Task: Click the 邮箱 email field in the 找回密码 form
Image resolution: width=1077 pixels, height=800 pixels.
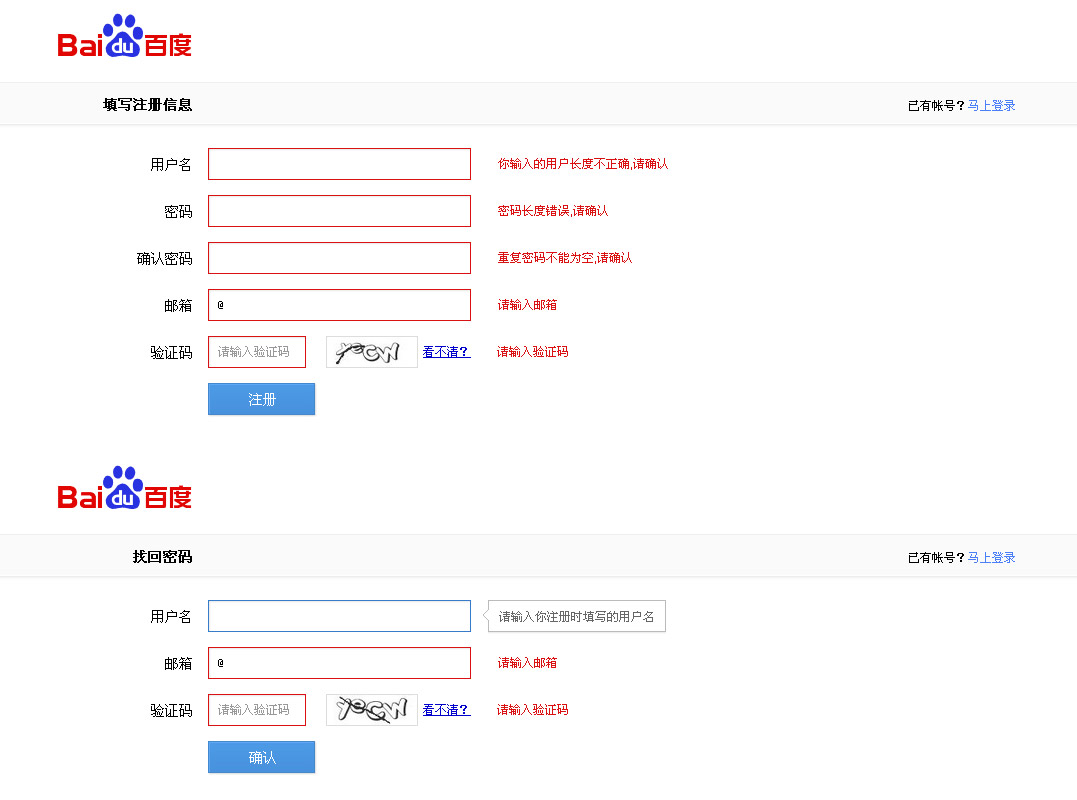Action: point(339,663)
